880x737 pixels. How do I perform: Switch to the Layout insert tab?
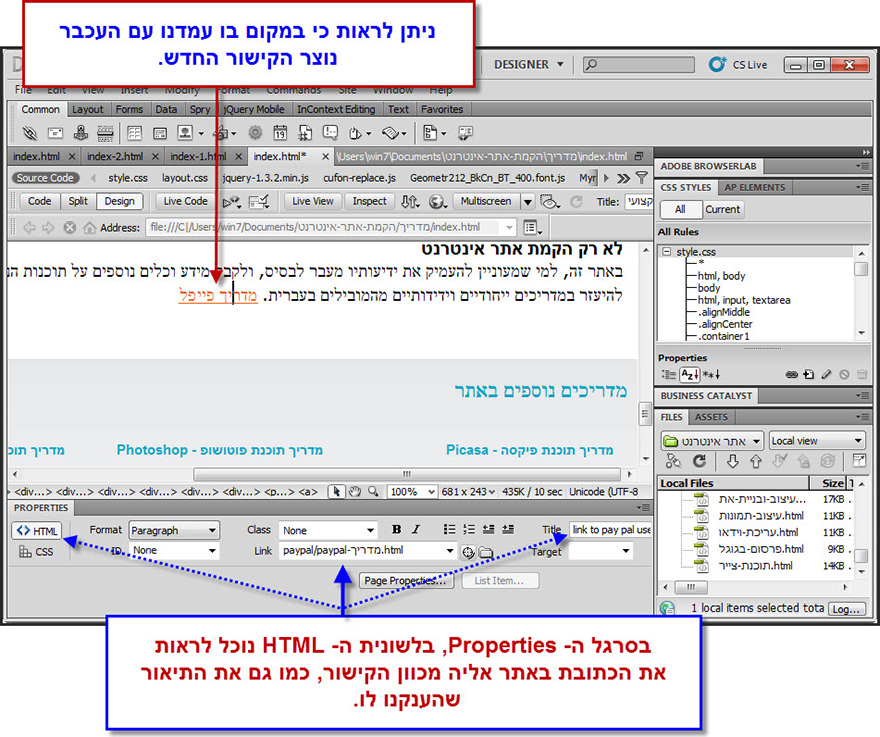(x=88, y=109)
